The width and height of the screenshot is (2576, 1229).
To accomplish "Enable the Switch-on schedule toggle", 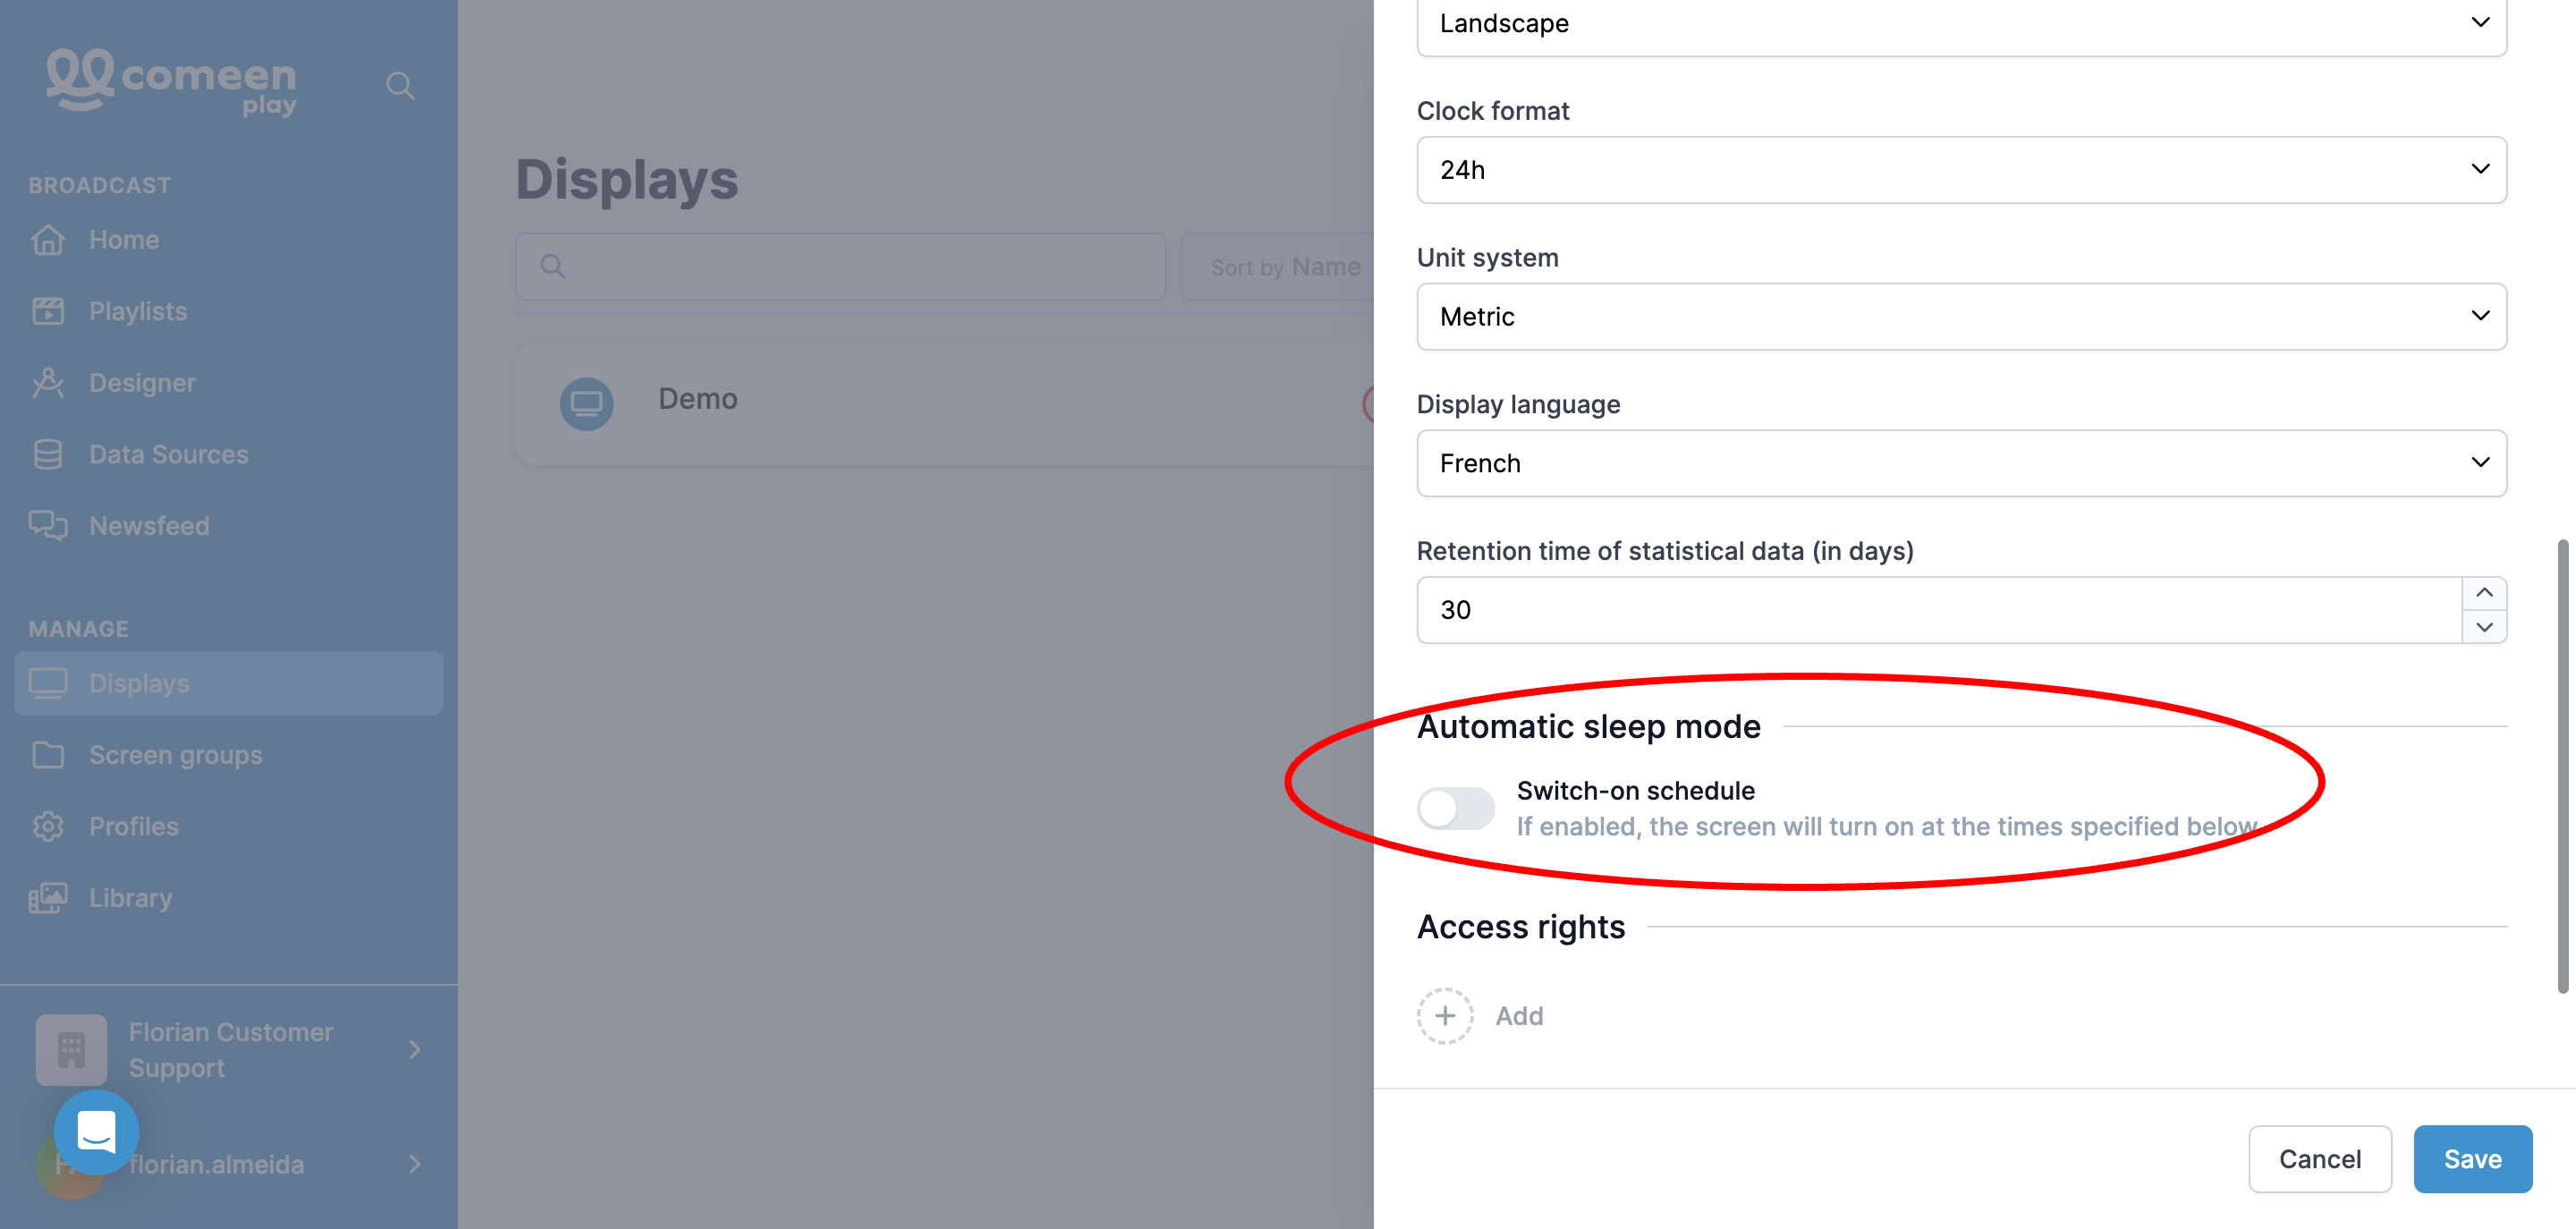I will [1455, 808].
